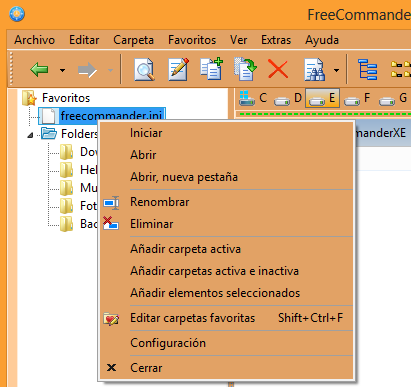Open the search icon dropdown arrow
The image size is (411, 387).
click(336, 70)
